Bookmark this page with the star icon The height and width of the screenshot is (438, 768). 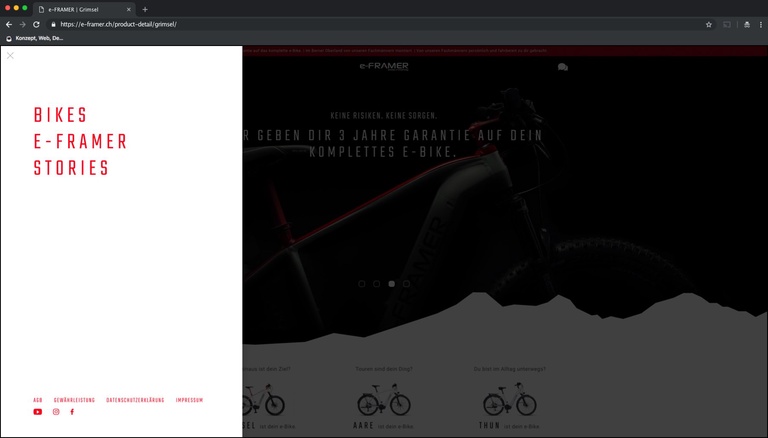pyautogui.click(x=708, y=24)
